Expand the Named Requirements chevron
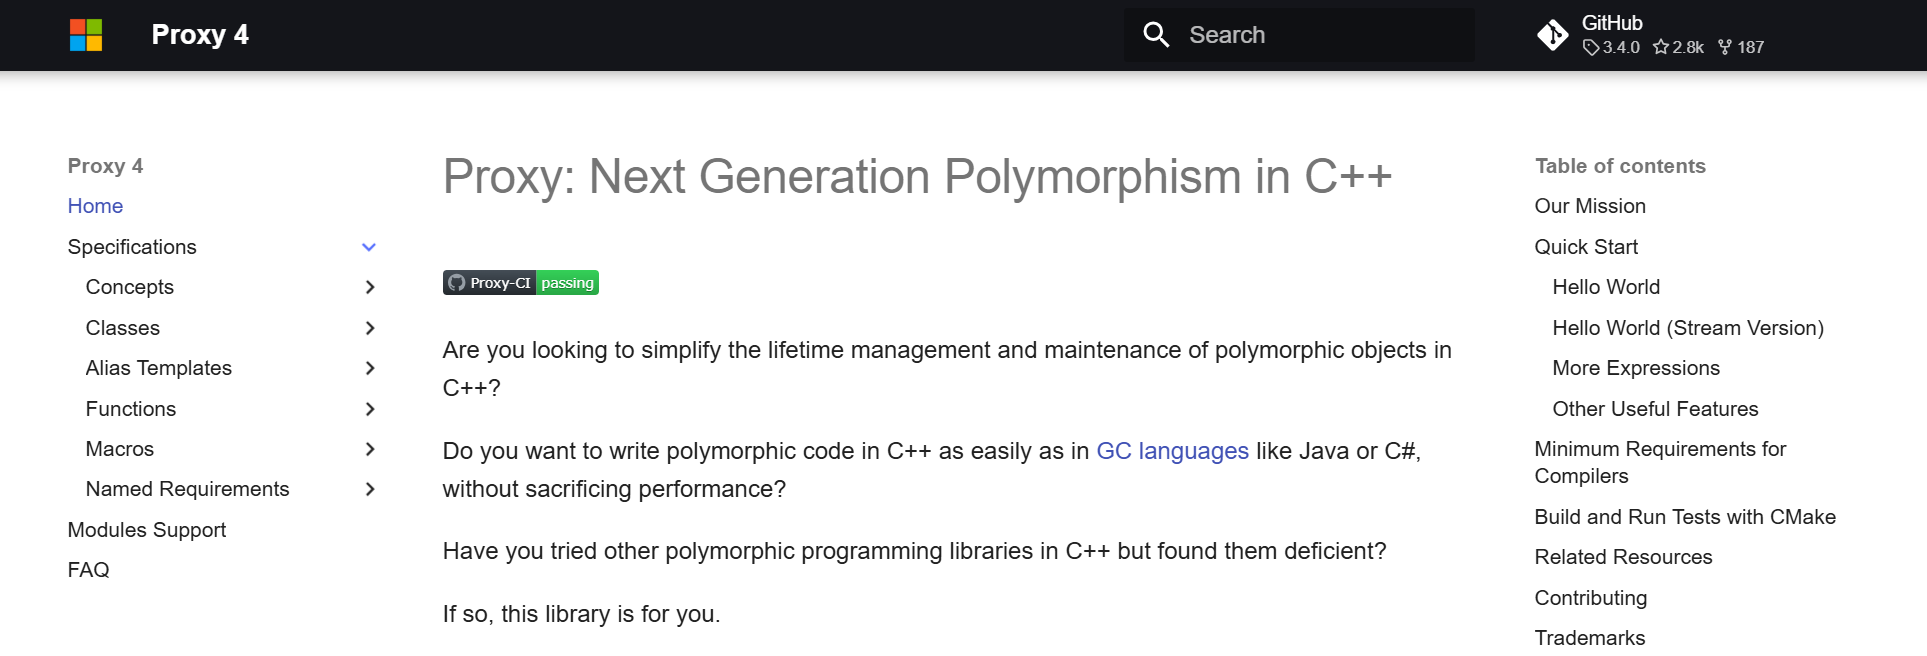This screenshot has height=656, width=1927. click(369, 489)
